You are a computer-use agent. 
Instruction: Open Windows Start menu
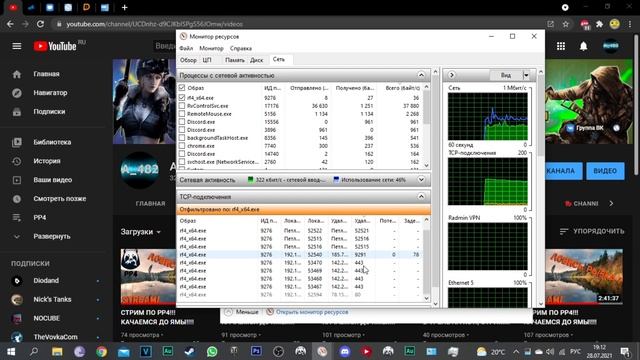11,351
